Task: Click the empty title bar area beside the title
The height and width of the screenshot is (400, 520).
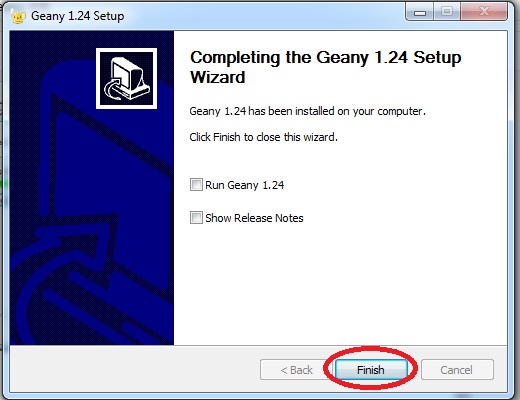Action: (263, 16)
